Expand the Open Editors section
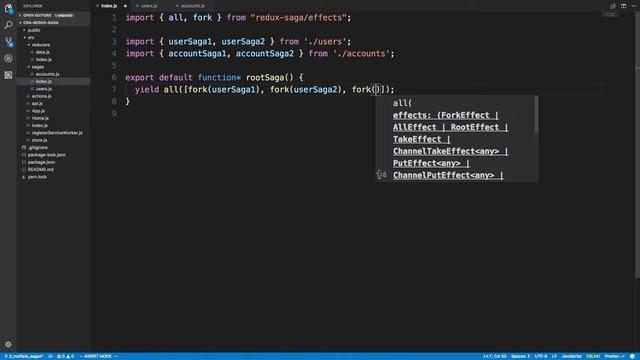 point(53,16)
